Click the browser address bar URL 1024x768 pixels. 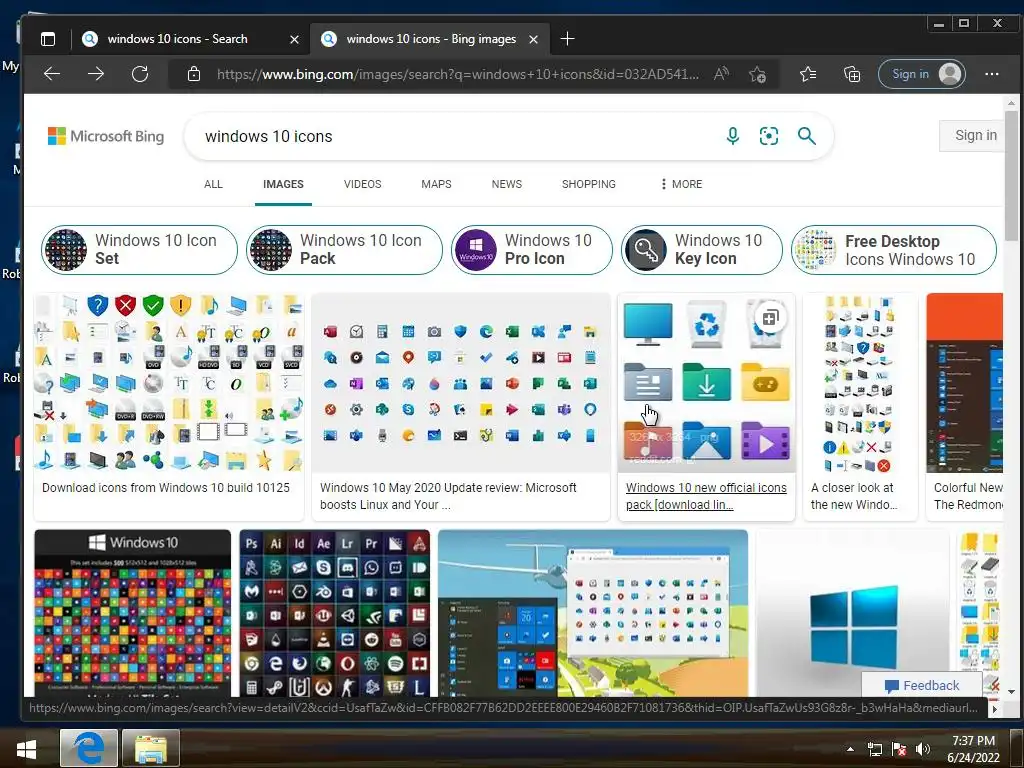point(457,74)
